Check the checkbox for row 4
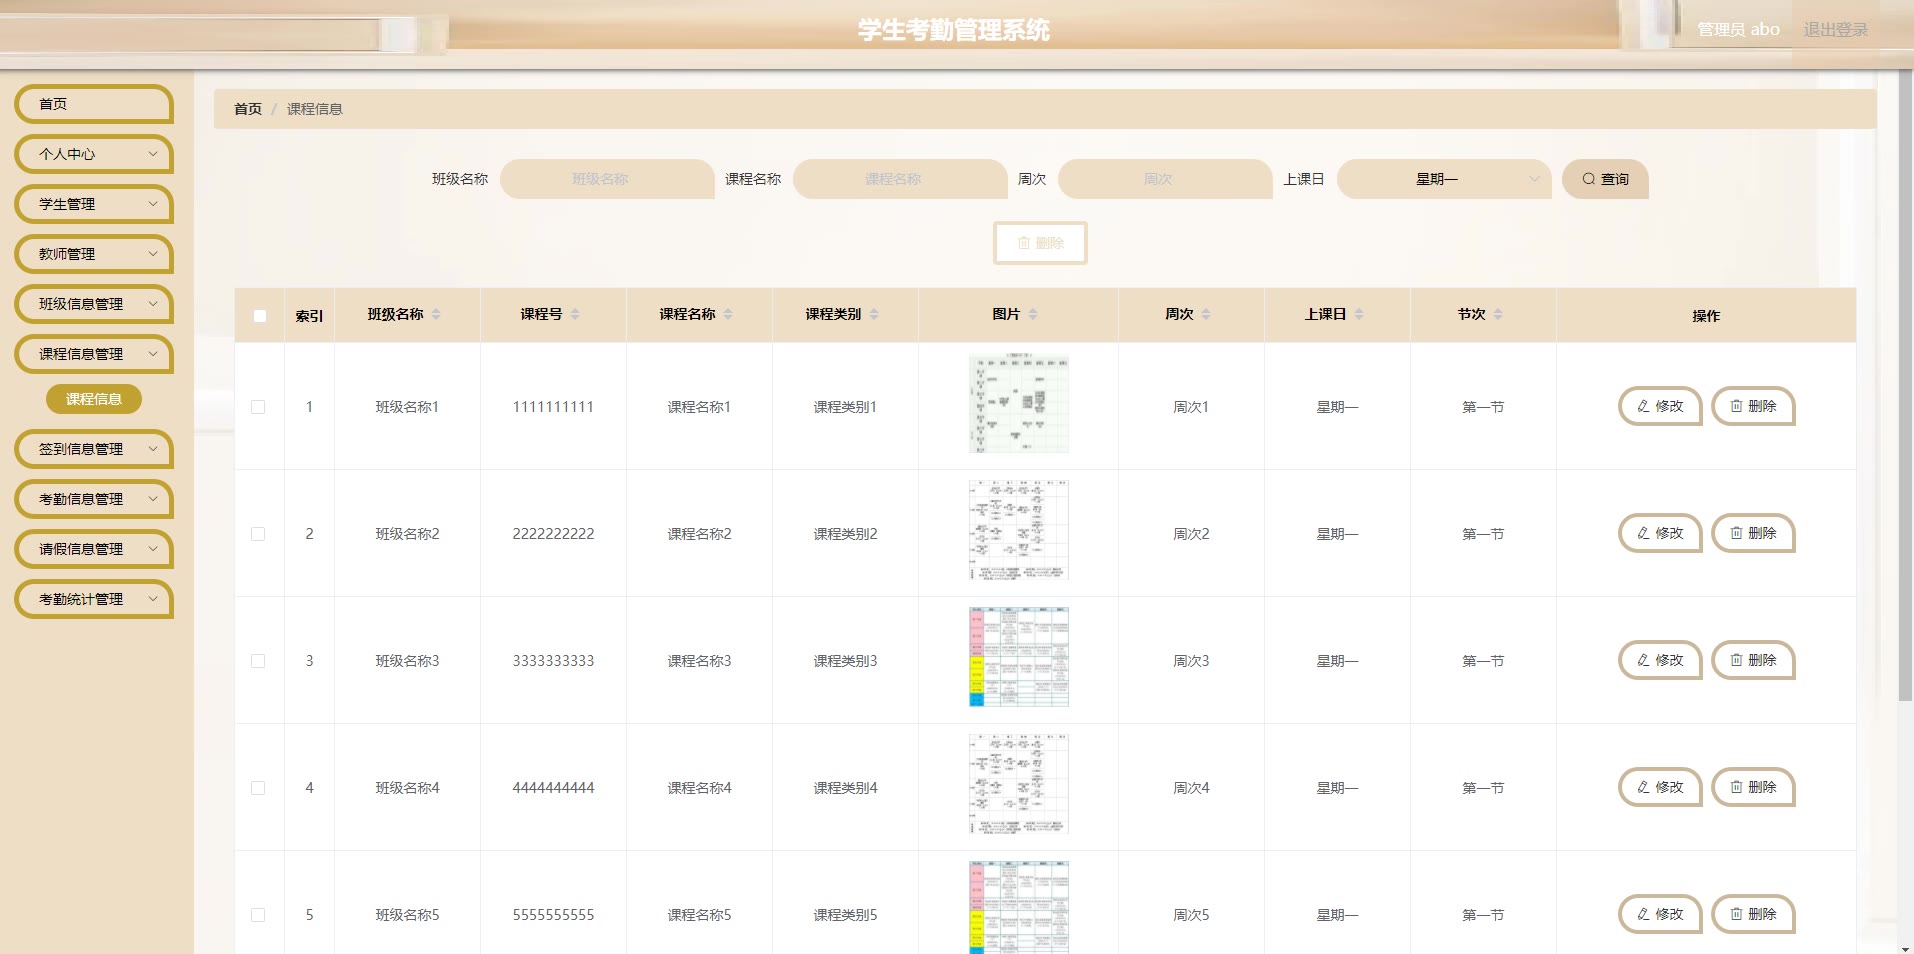This screenshot has height=954, width=1914. [x=258, y=788]
